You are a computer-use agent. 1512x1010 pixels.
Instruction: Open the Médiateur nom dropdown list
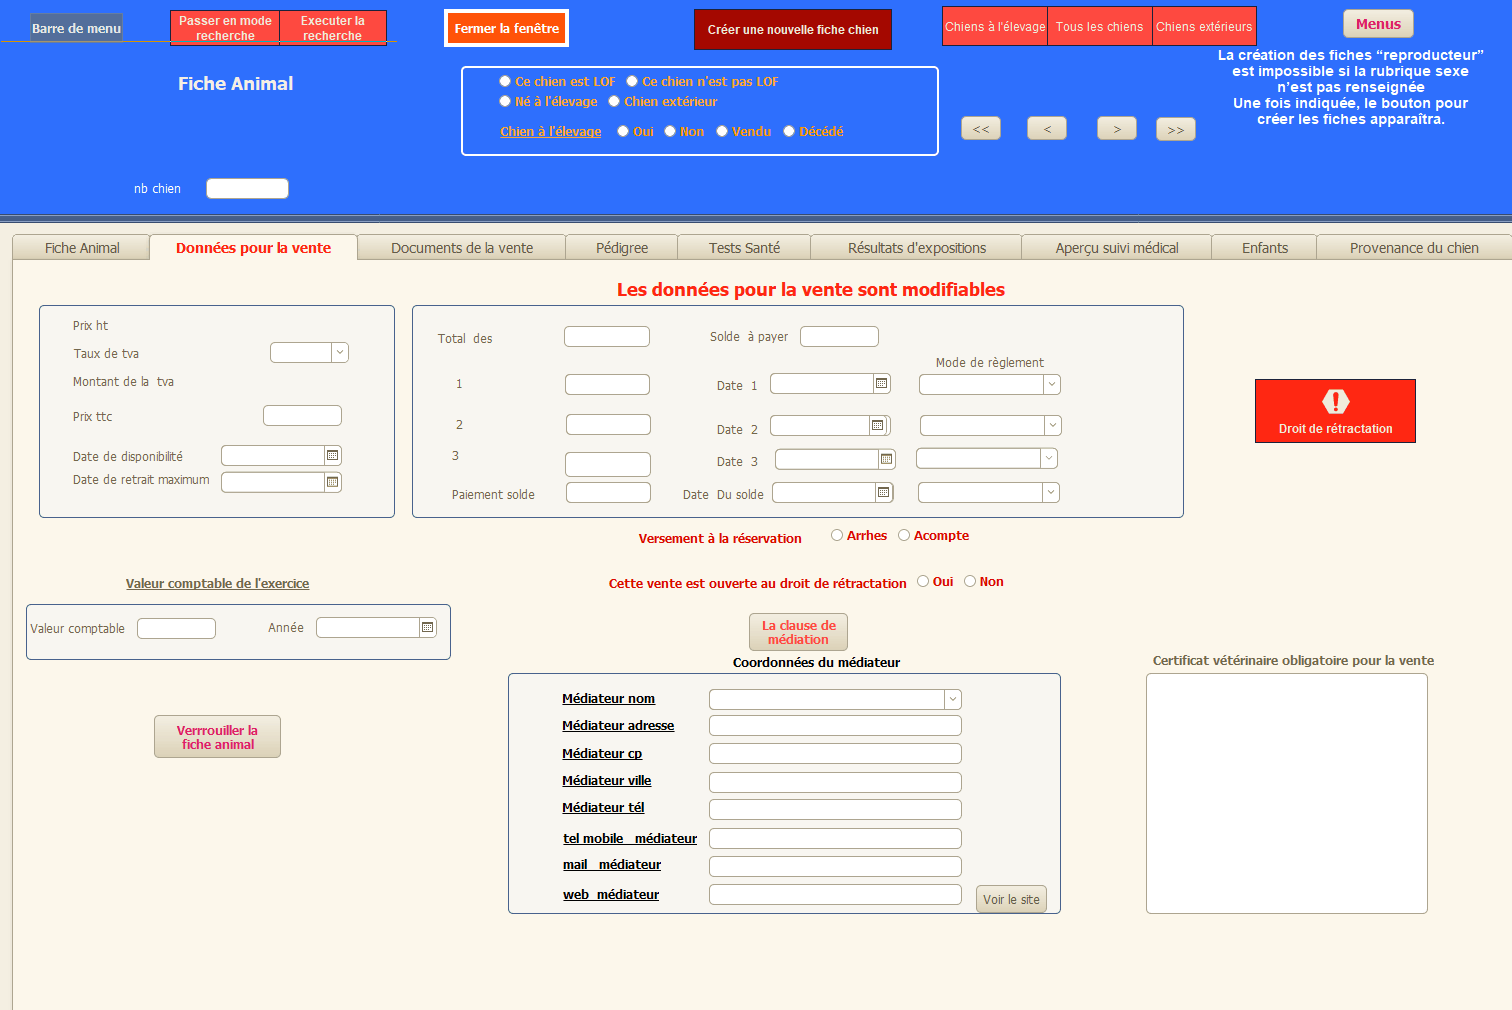point(952,699)
